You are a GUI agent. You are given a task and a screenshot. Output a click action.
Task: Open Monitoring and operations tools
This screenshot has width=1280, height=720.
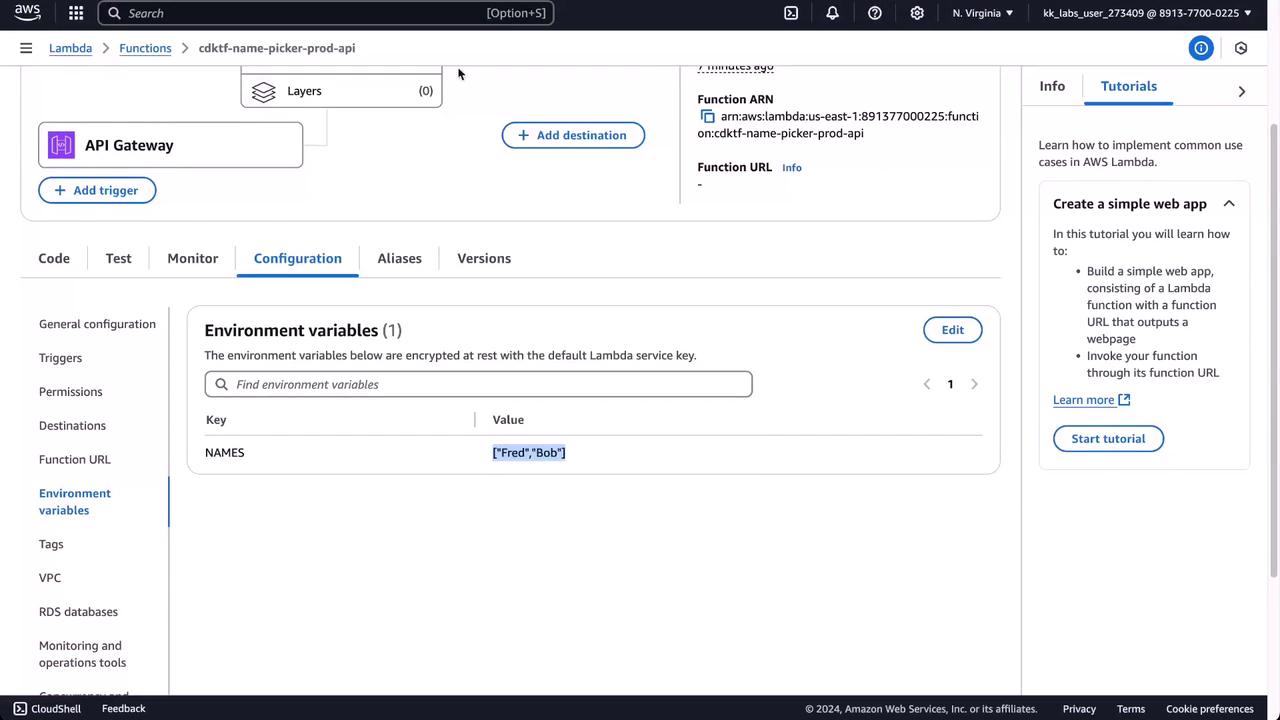tap(82, 654)
